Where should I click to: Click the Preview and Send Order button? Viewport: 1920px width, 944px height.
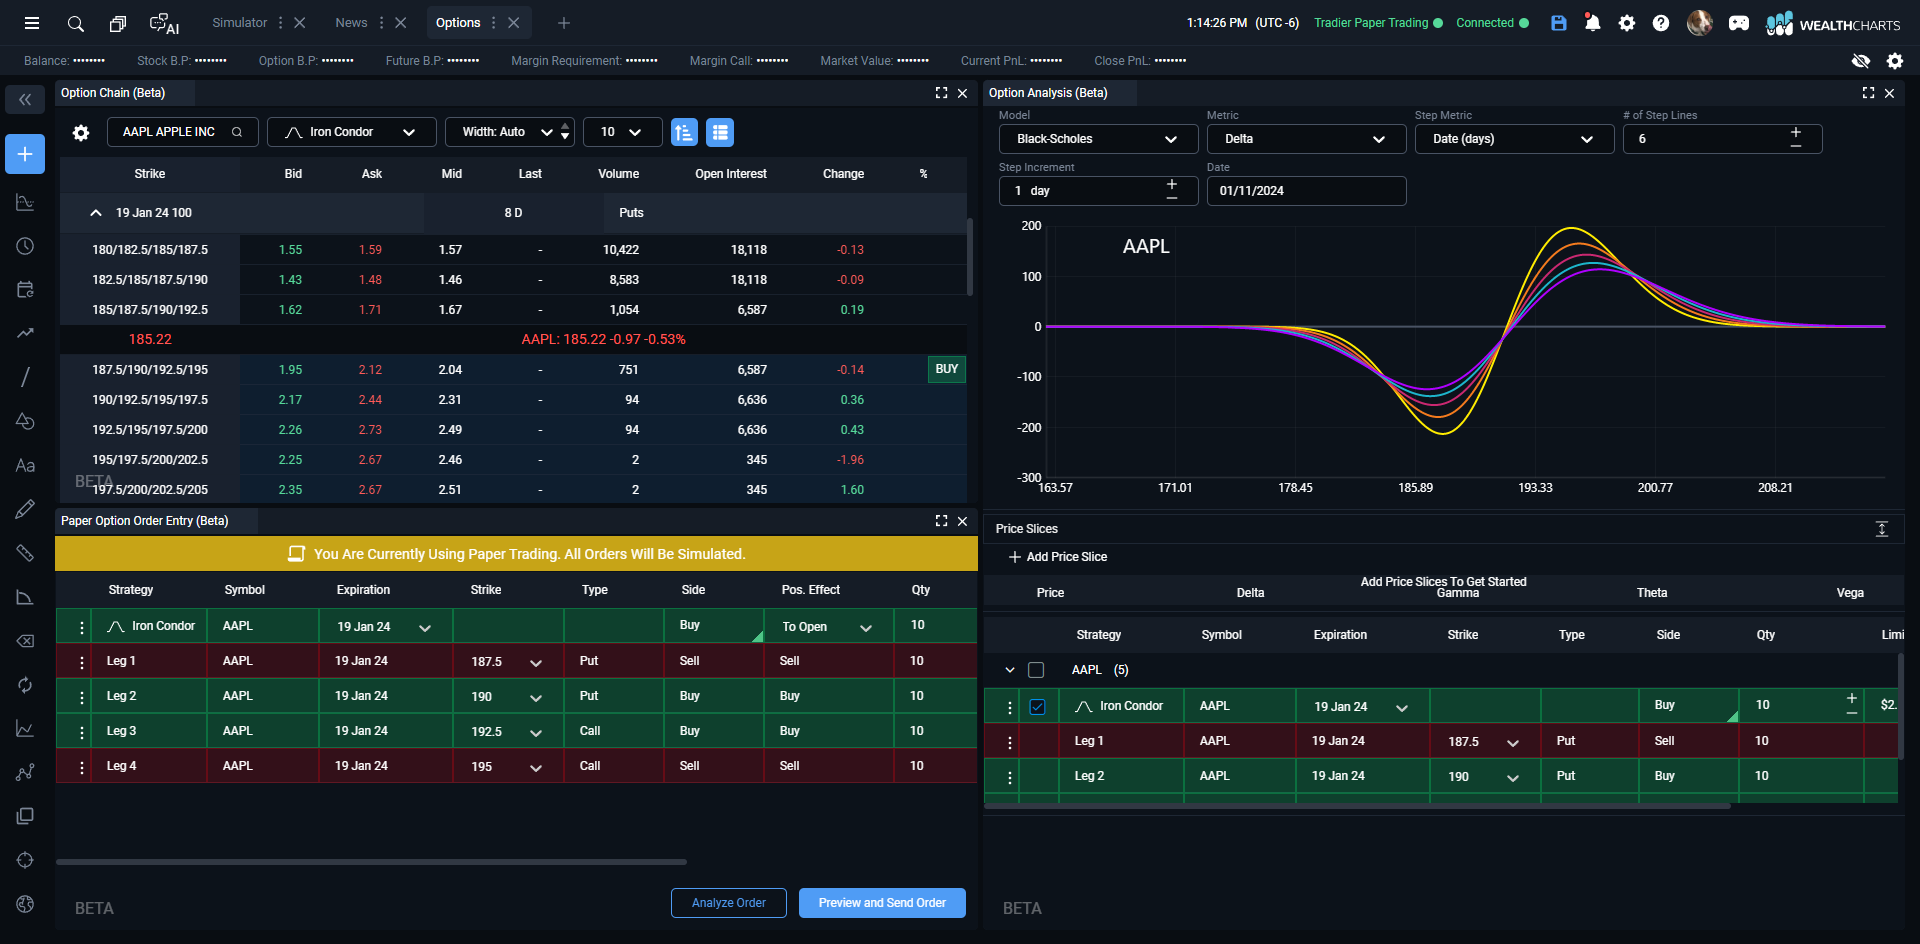pos(881,902)
